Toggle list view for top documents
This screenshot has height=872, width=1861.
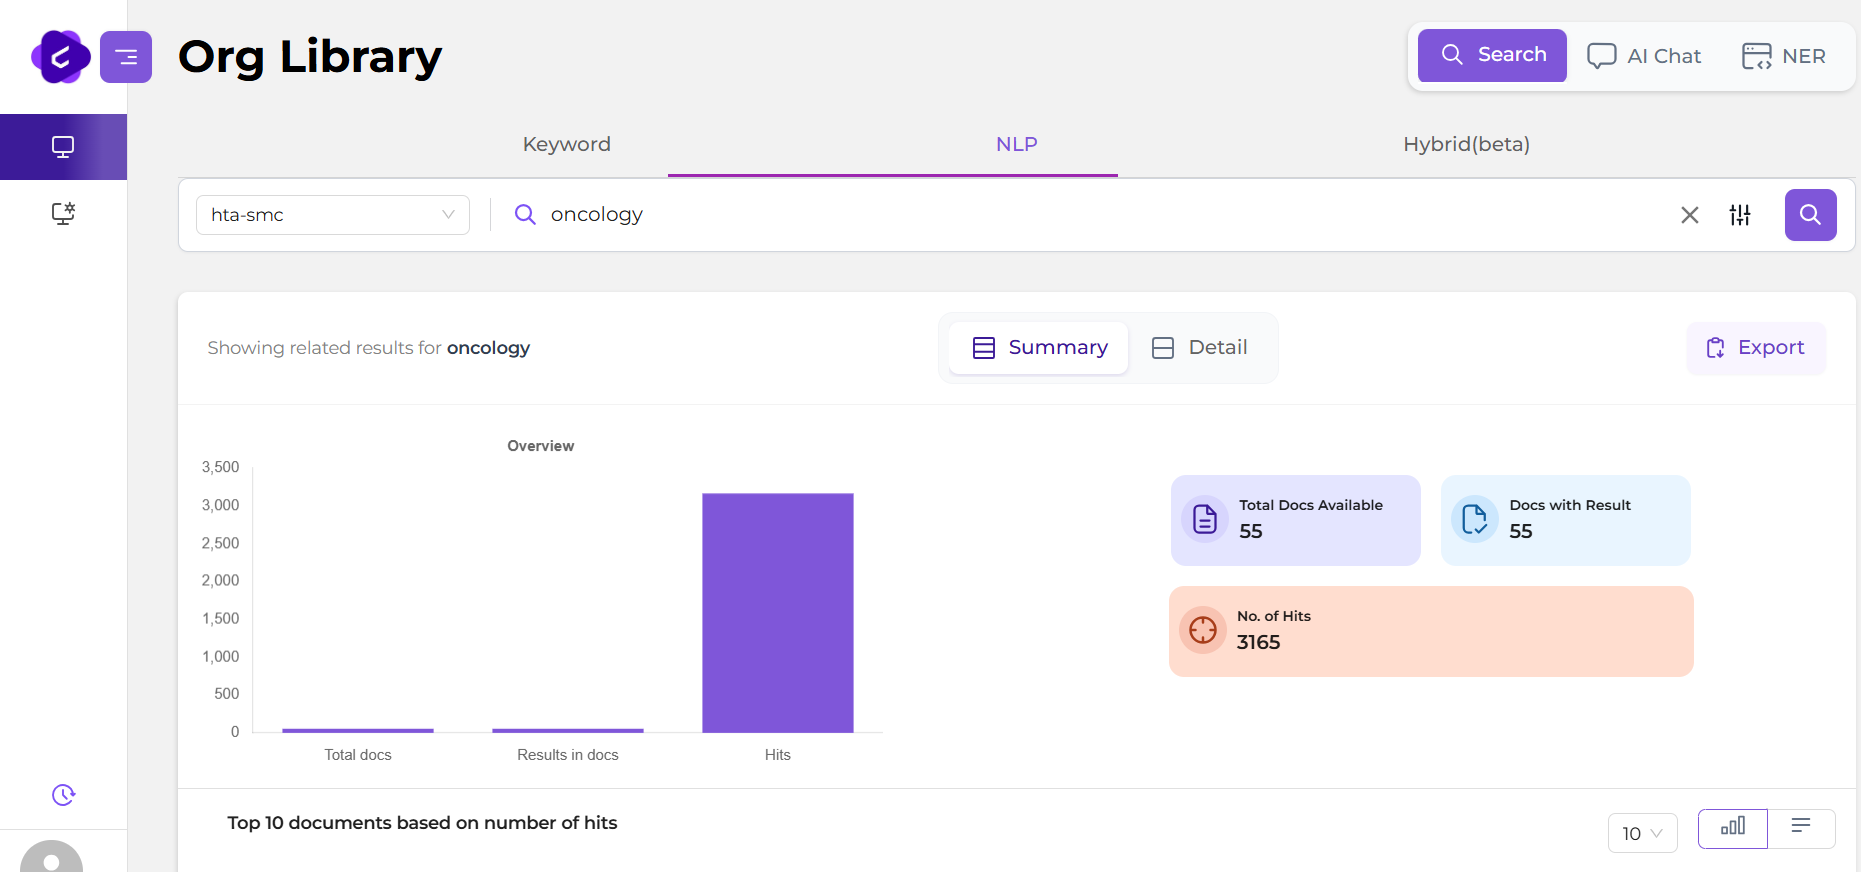(x=1801, y=828)
